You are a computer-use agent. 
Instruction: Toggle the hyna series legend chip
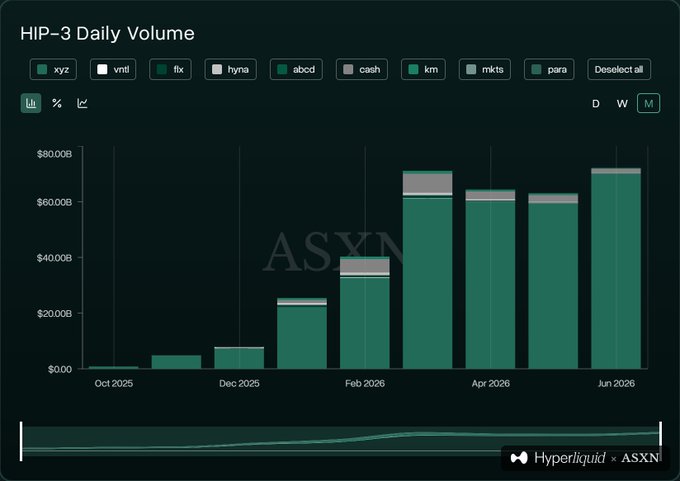click(x=230, y=69)
